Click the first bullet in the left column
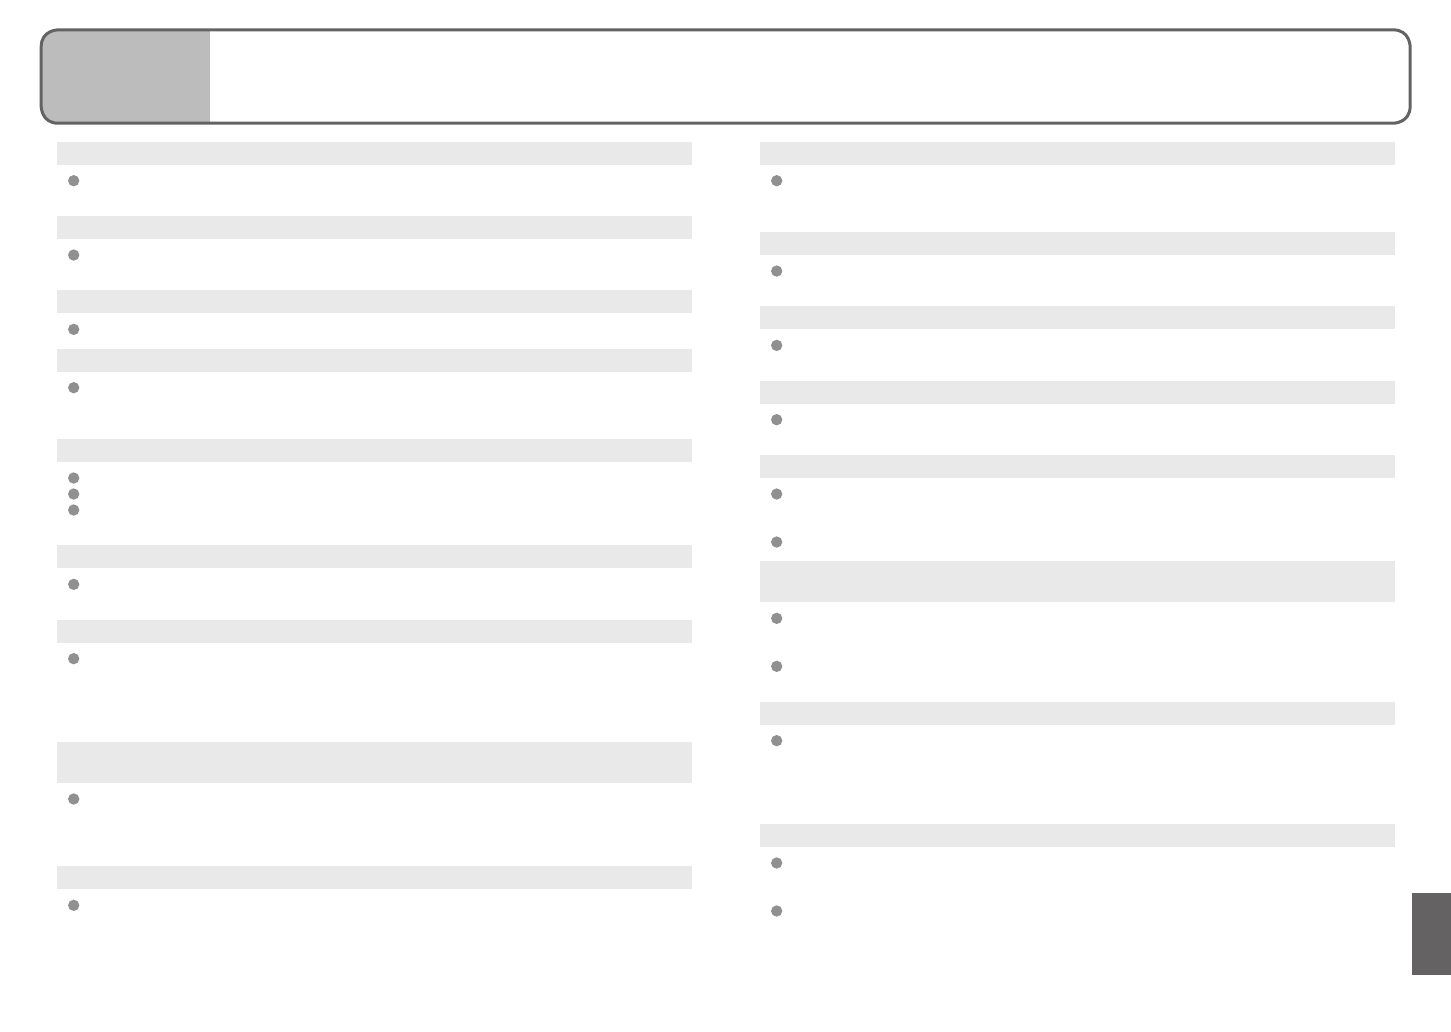The width and height of the screenshot is (1451, 1032). coord(73,181)
